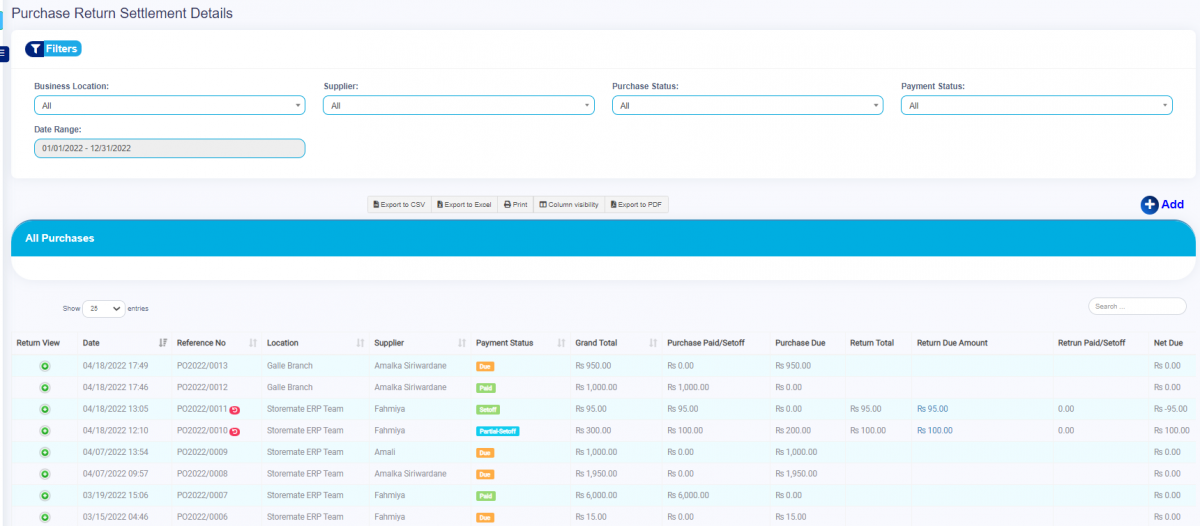Viewport: 1200px width, 526px height.
Task: Open the sidebar menu hamburger icon
Action: tap(4, 53)
